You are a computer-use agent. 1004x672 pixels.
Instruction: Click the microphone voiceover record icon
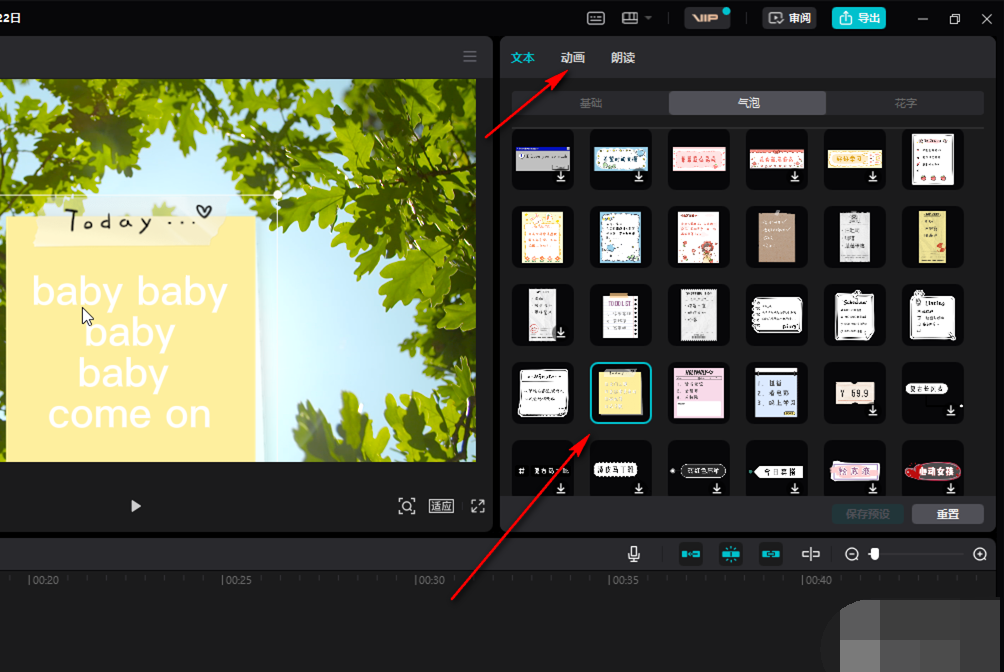coord(634,554)
